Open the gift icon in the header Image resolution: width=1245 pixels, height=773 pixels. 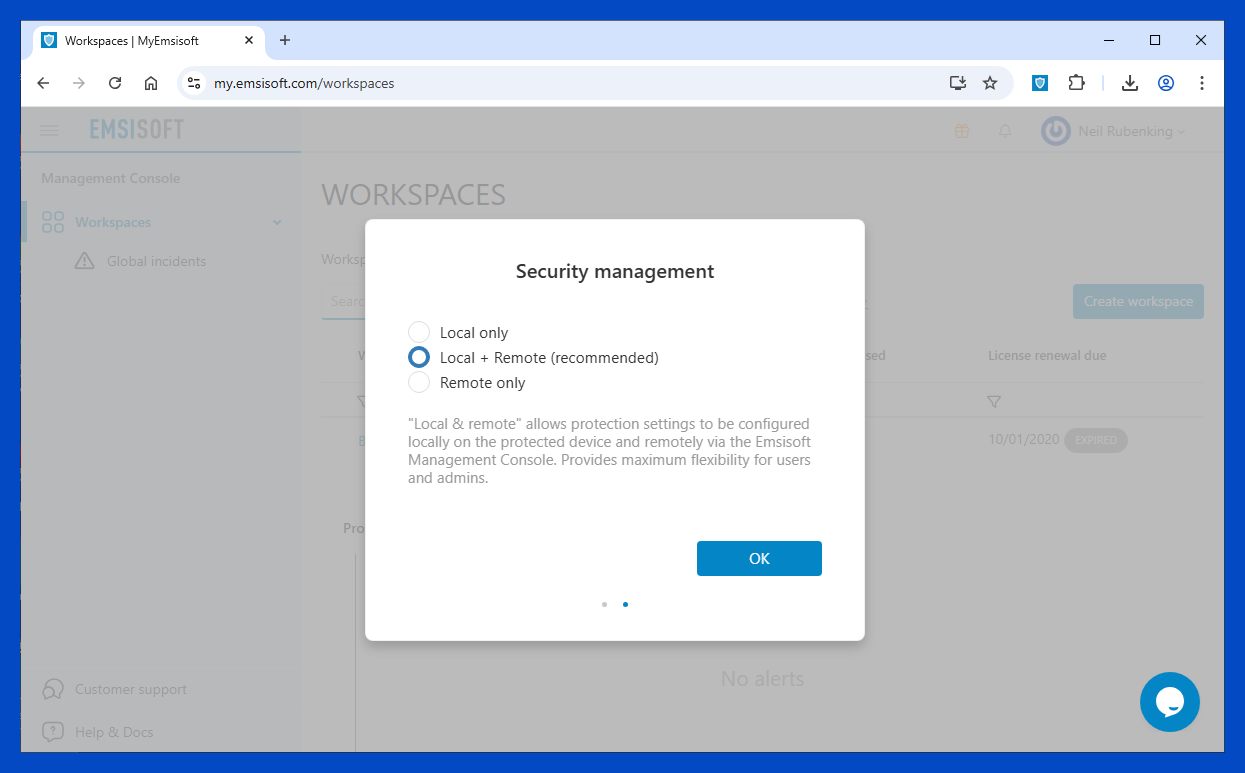[x=962, y=131]
